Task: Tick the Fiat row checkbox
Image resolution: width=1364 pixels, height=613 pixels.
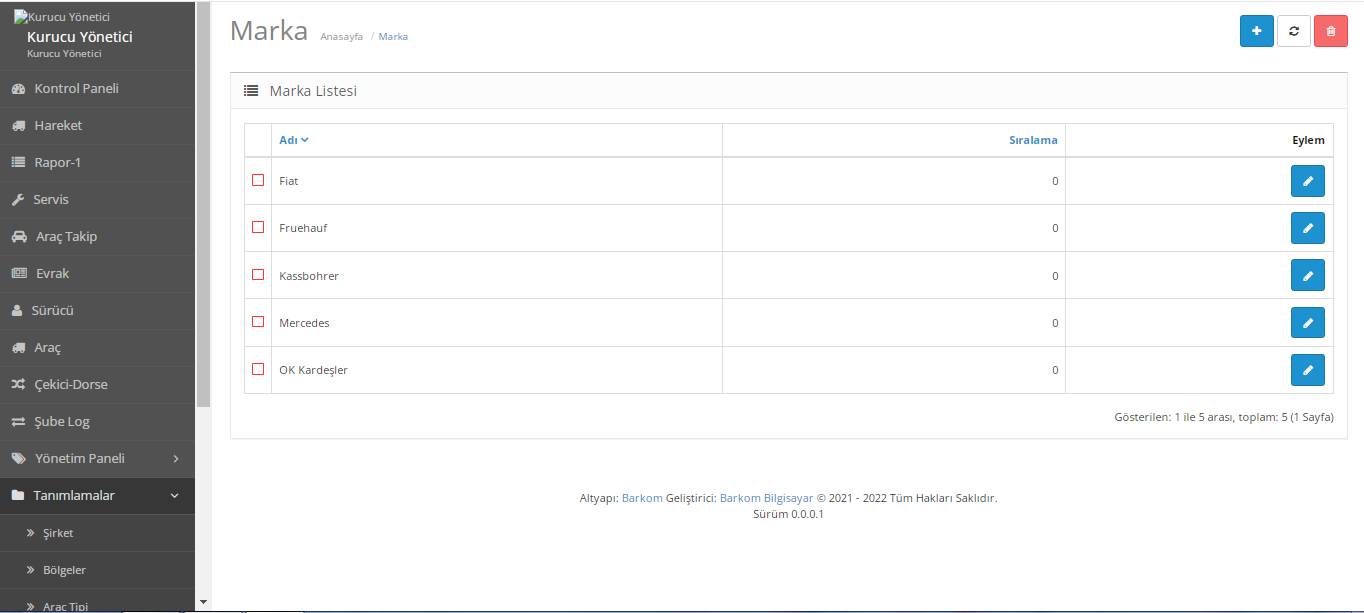Action: [258, 180]
